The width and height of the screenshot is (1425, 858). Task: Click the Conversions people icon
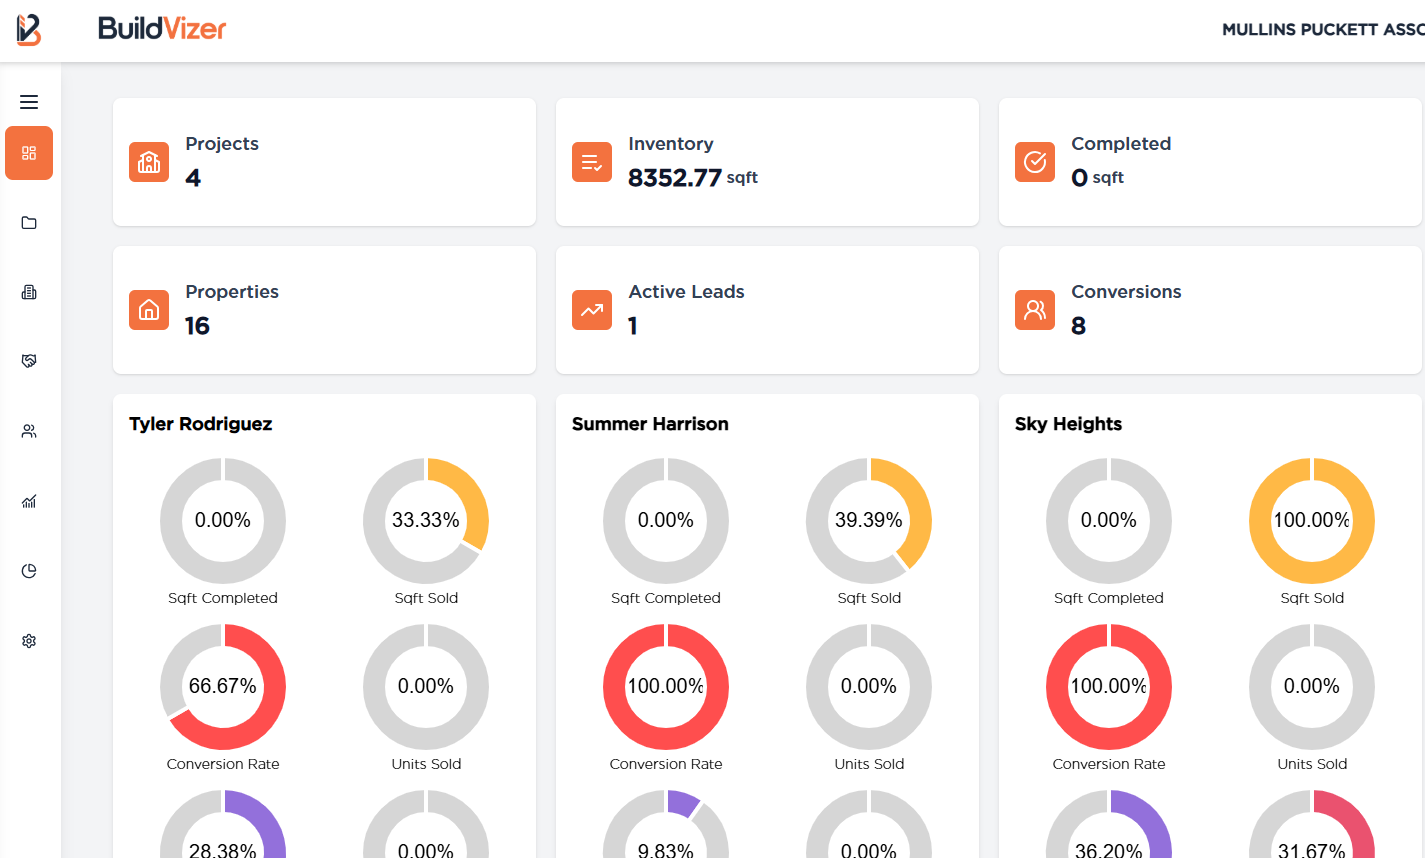point(1034,310)
